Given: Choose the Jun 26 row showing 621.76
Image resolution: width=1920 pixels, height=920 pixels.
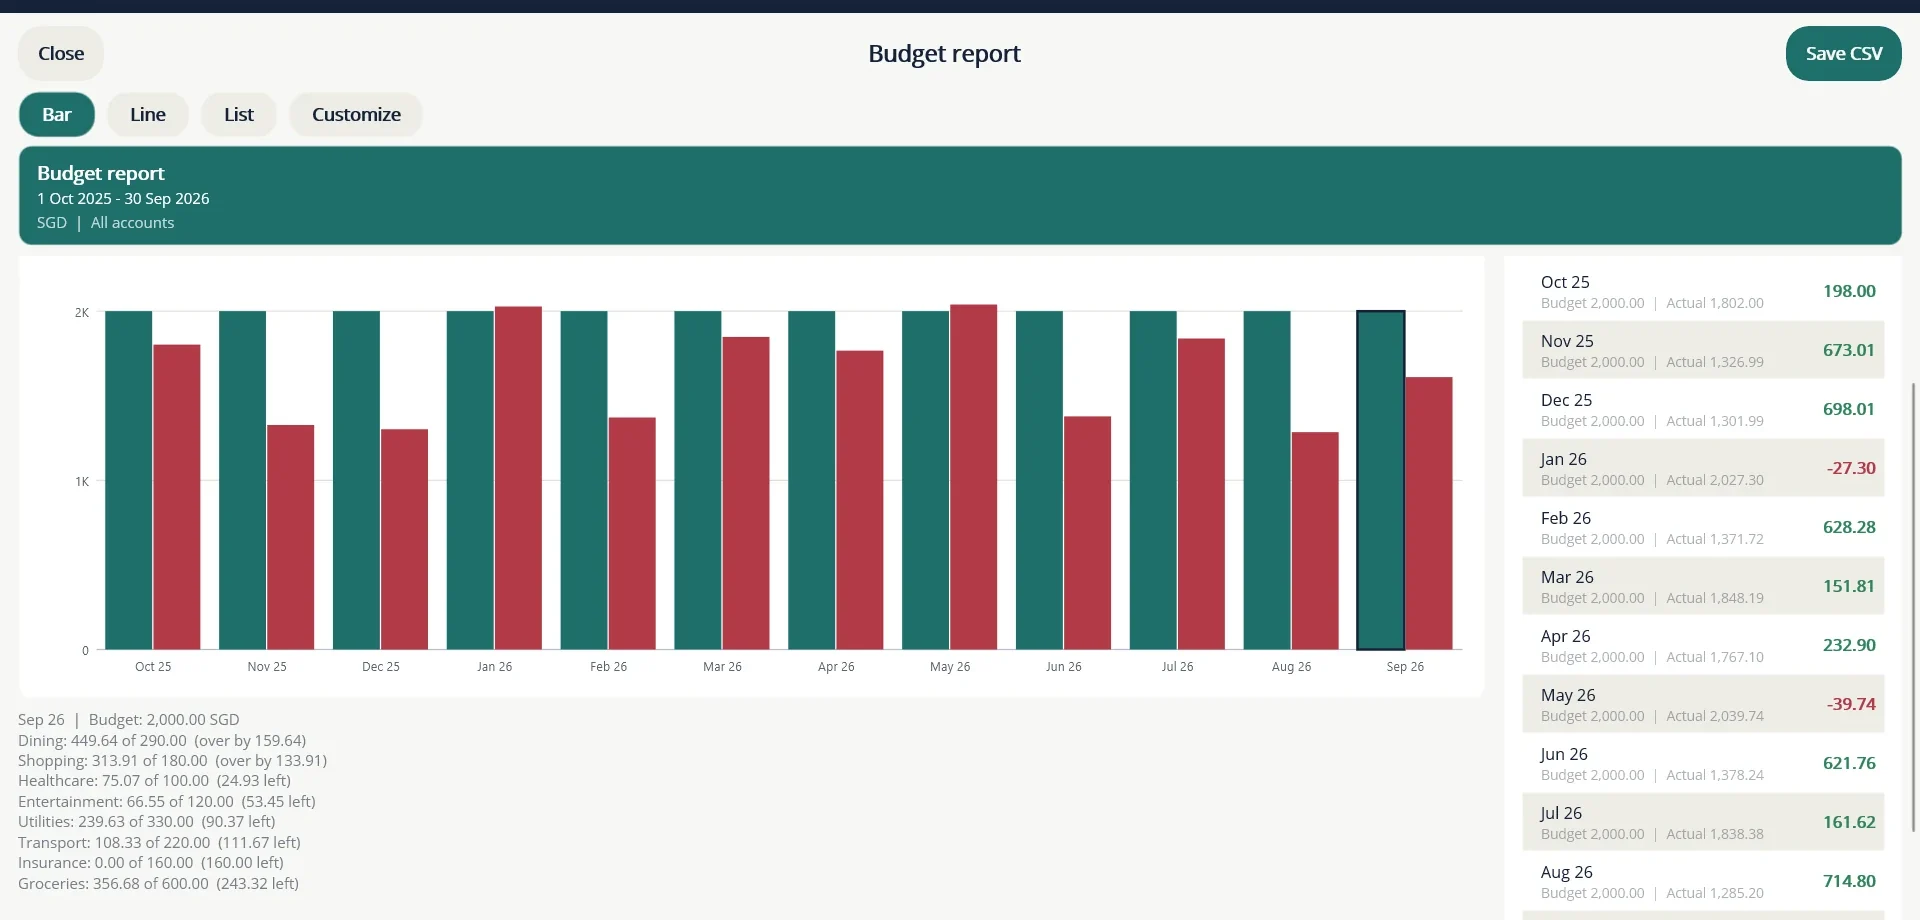Looking at the screenshot, I should pos(1703,763).
